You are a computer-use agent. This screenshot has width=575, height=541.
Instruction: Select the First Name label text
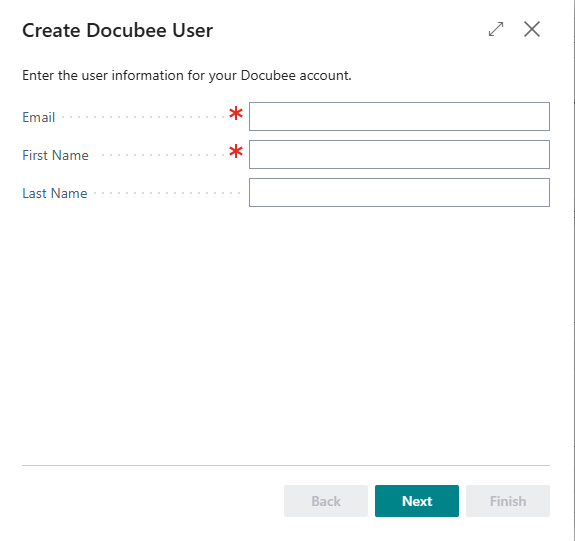(x=55, y=155)
